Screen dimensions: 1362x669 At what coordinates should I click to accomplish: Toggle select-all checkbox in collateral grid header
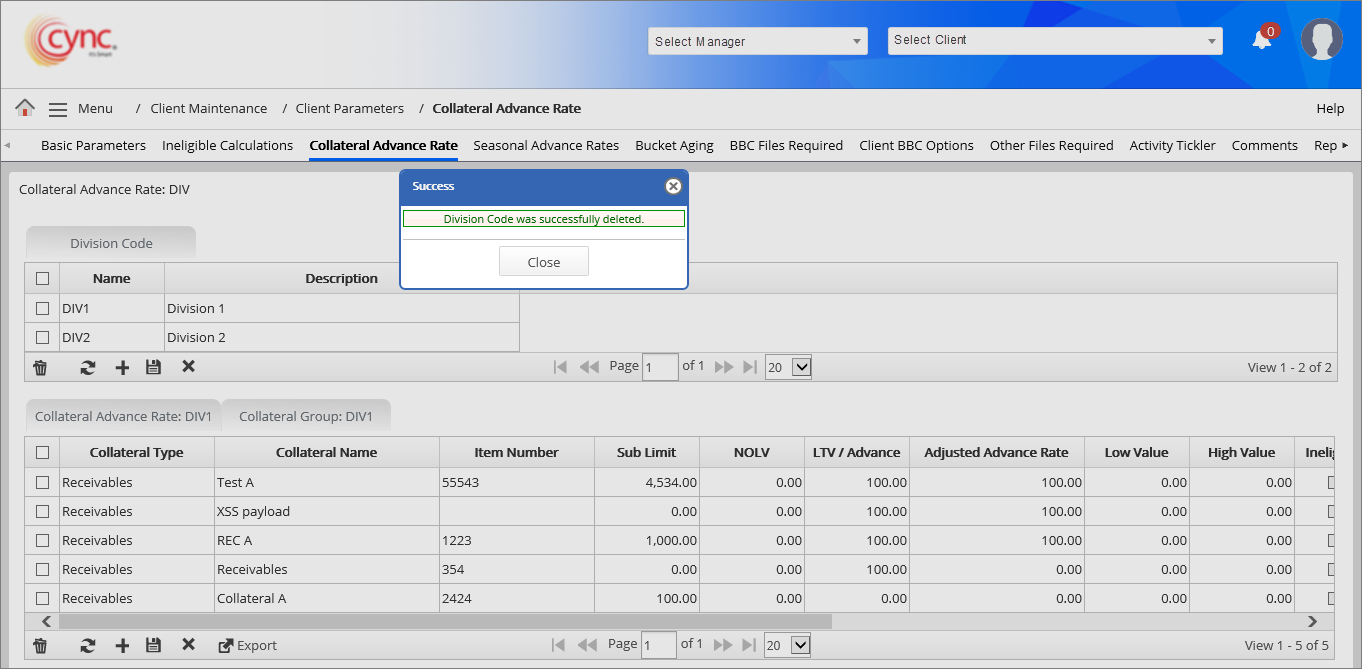tap(42, 452)
